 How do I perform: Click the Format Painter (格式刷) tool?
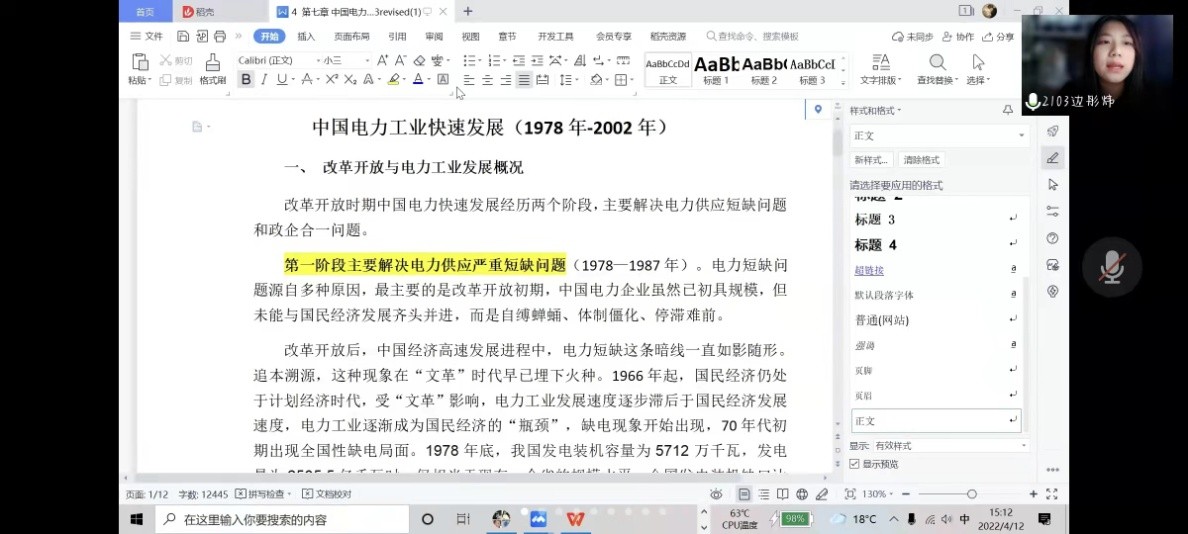click(213, 69)
